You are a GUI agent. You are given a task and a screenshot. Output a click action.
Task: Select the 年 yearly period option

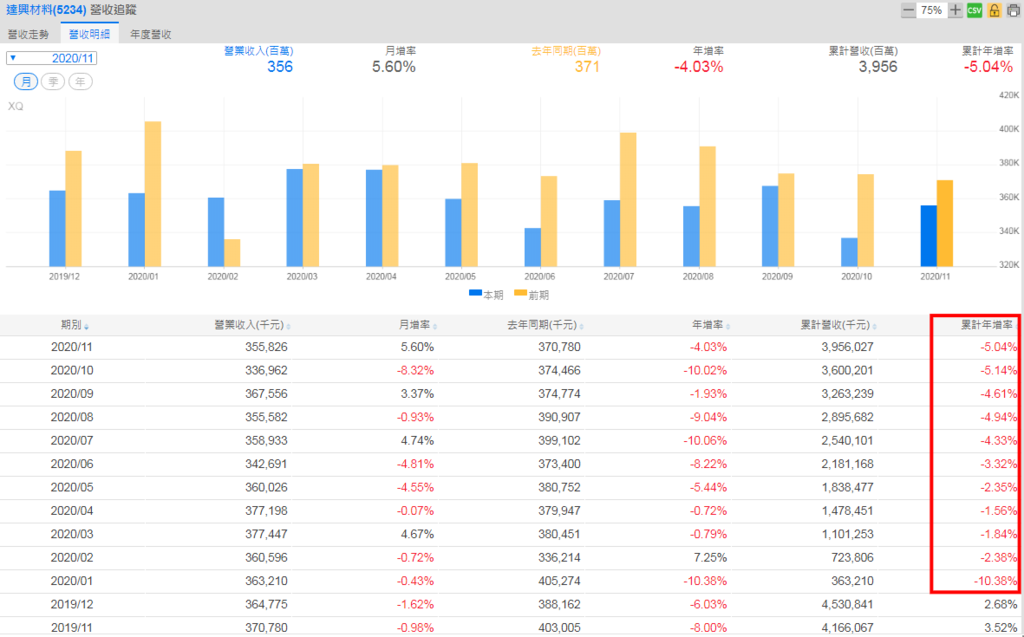[80, 82]
